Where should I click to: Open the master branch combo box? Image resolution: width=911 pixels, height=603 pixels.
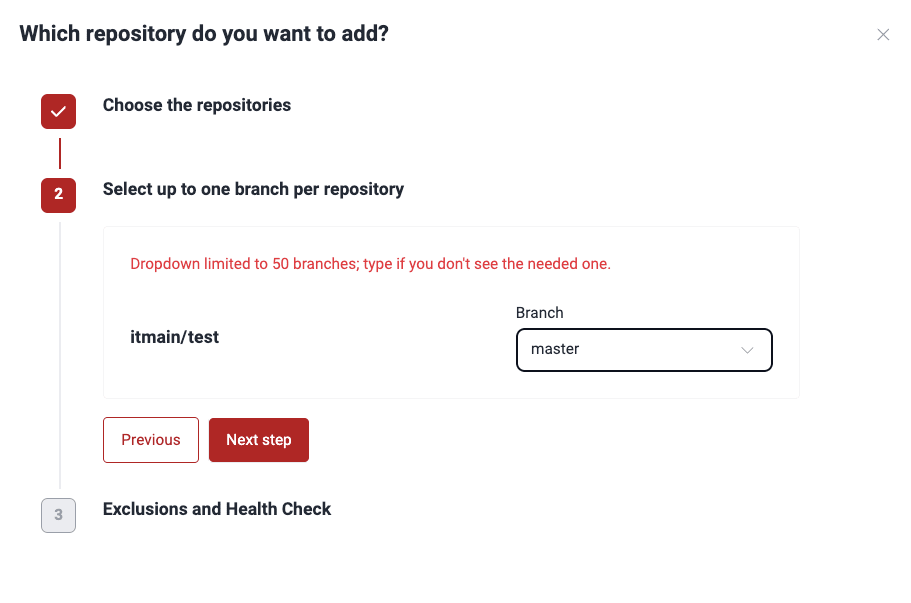tap(644, 350)
